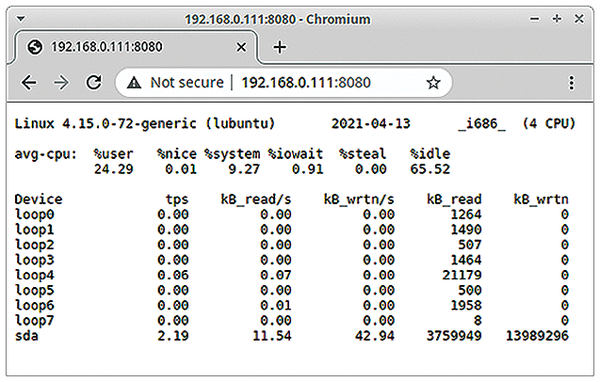Click the _i686_ architecture text
600x382 pixels.
[482, 124]
